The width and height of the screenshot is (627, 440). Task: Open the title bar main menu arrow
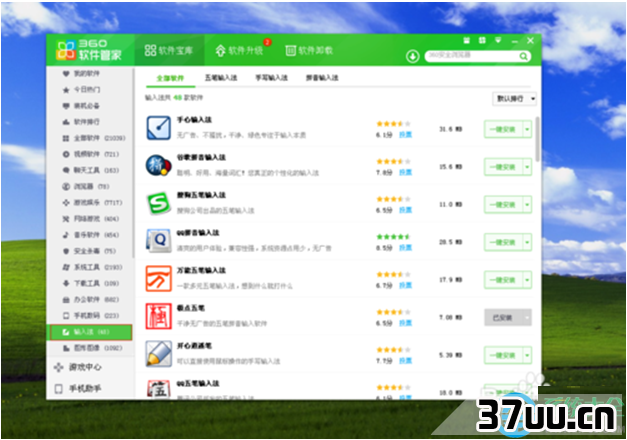point(498,40)
